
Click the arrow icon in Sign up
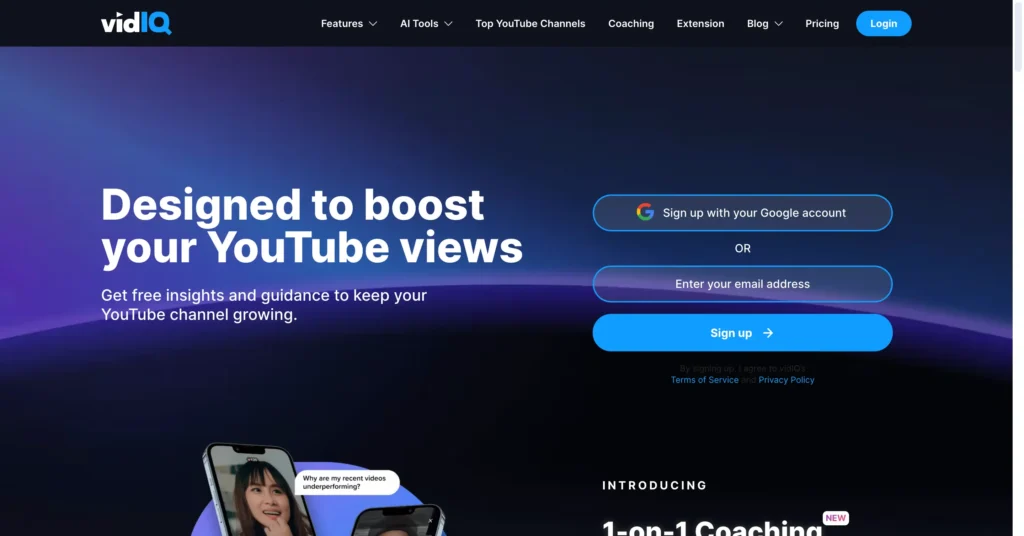tap(768, 333)
